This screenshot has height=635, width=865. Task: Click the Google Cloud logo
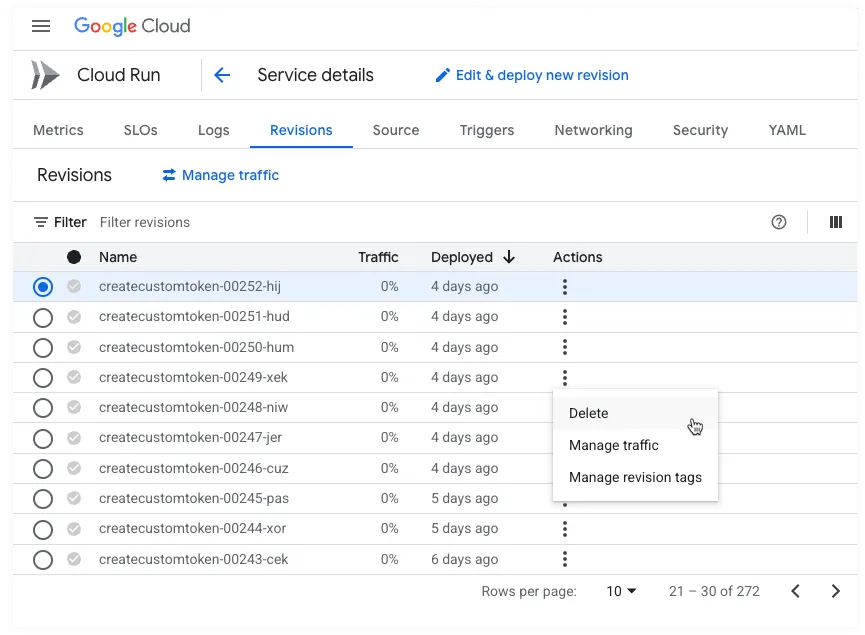[132, 26]
